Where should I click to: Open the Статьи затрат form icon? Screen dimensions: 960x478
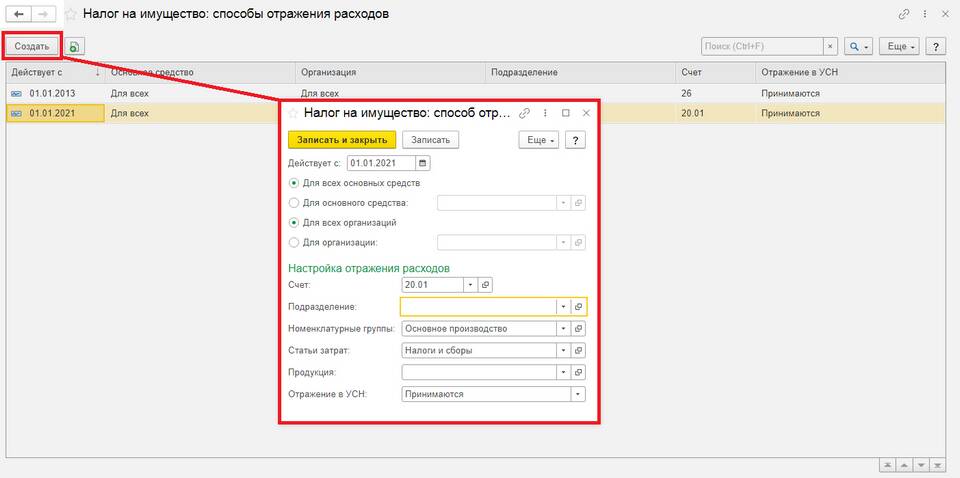(579, 351)
